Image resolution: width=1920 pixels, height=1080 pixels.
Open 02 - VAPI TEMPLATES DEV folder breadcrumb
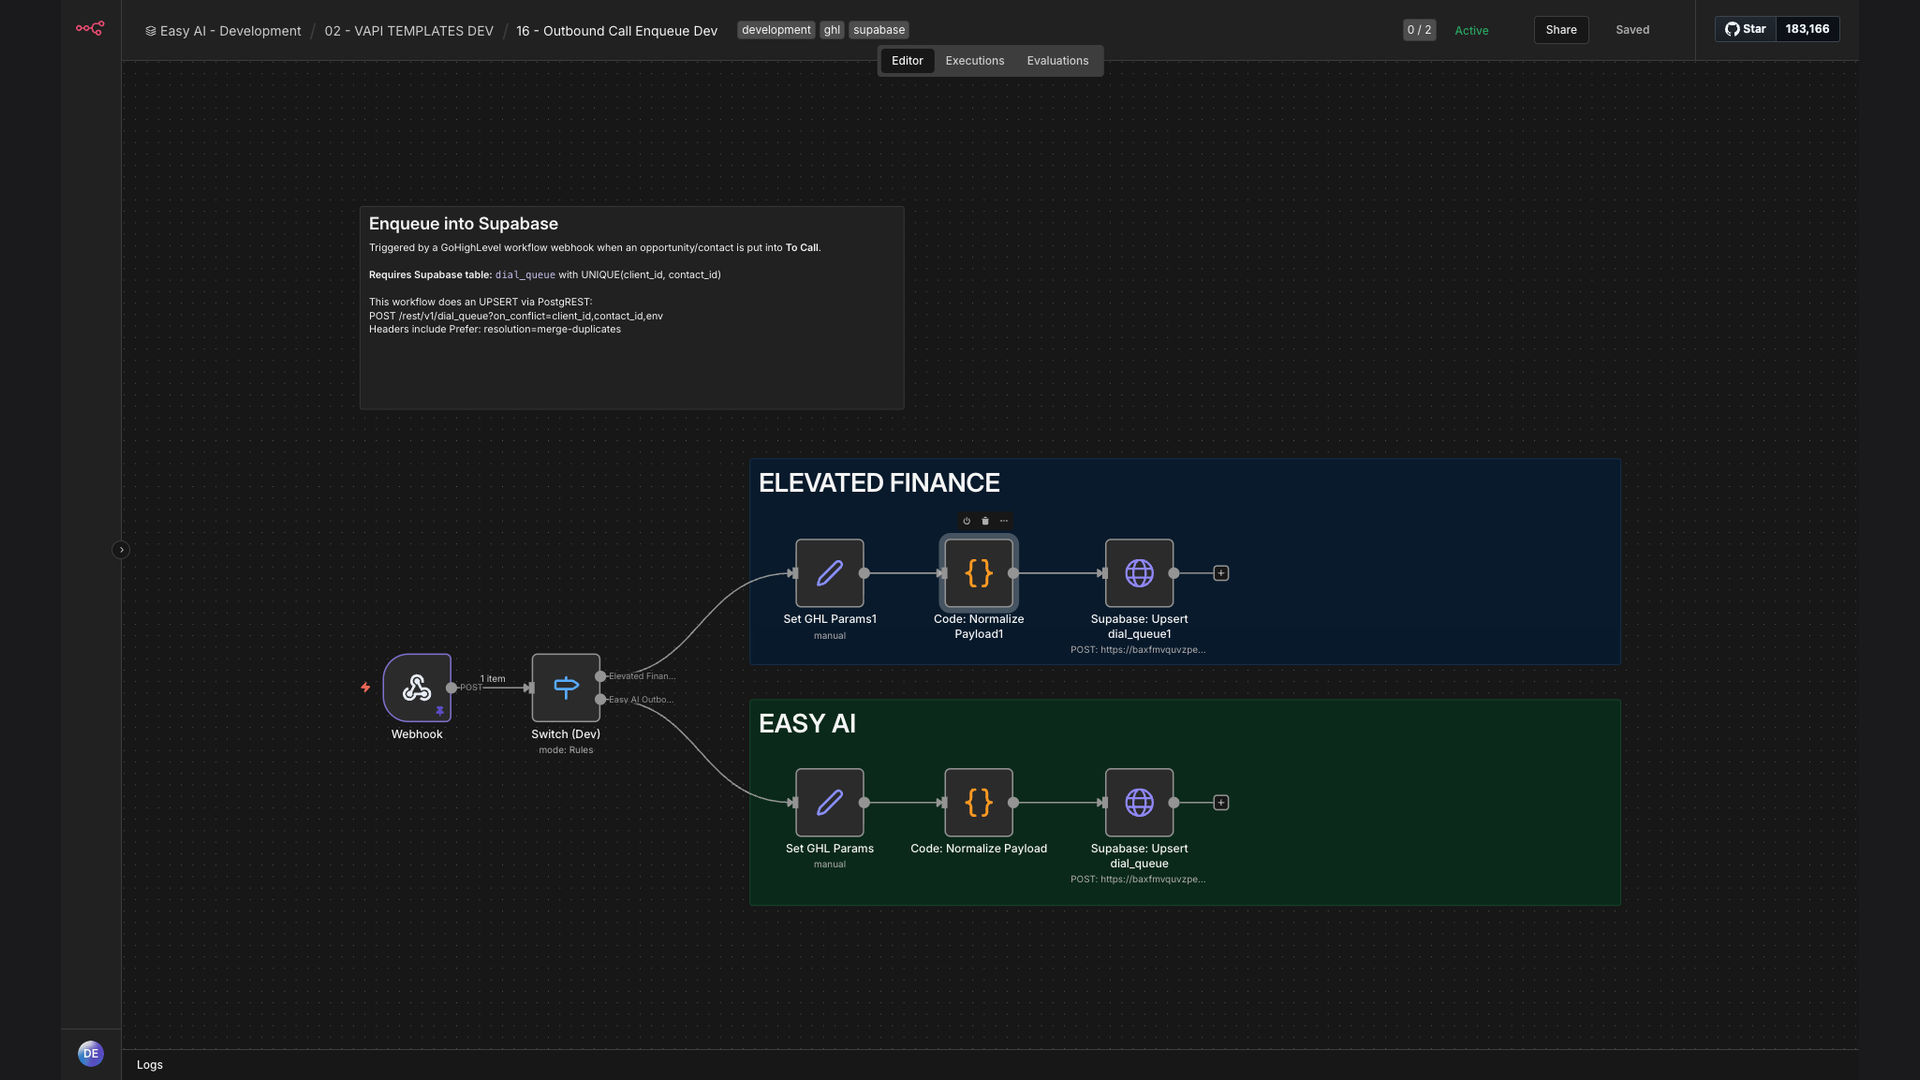click(409, 31)
